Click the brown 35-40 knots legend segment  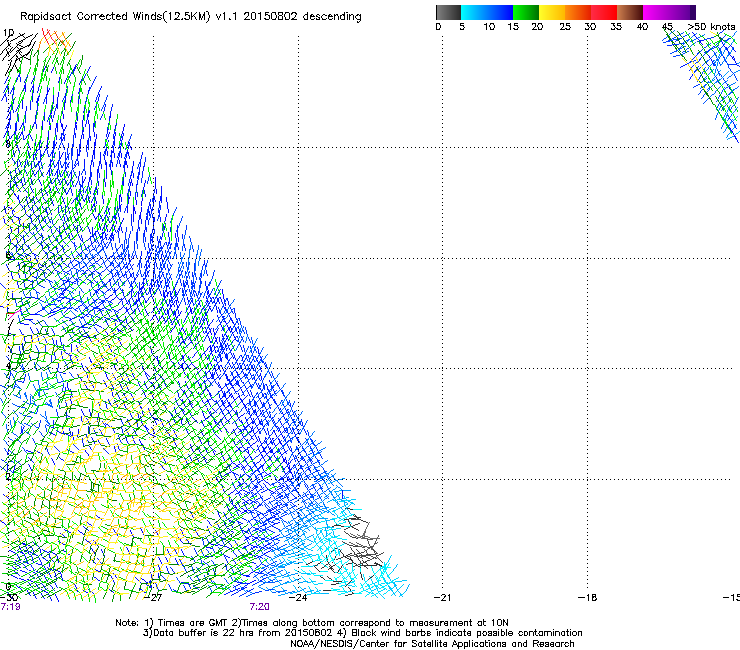[x=630, y=12]
